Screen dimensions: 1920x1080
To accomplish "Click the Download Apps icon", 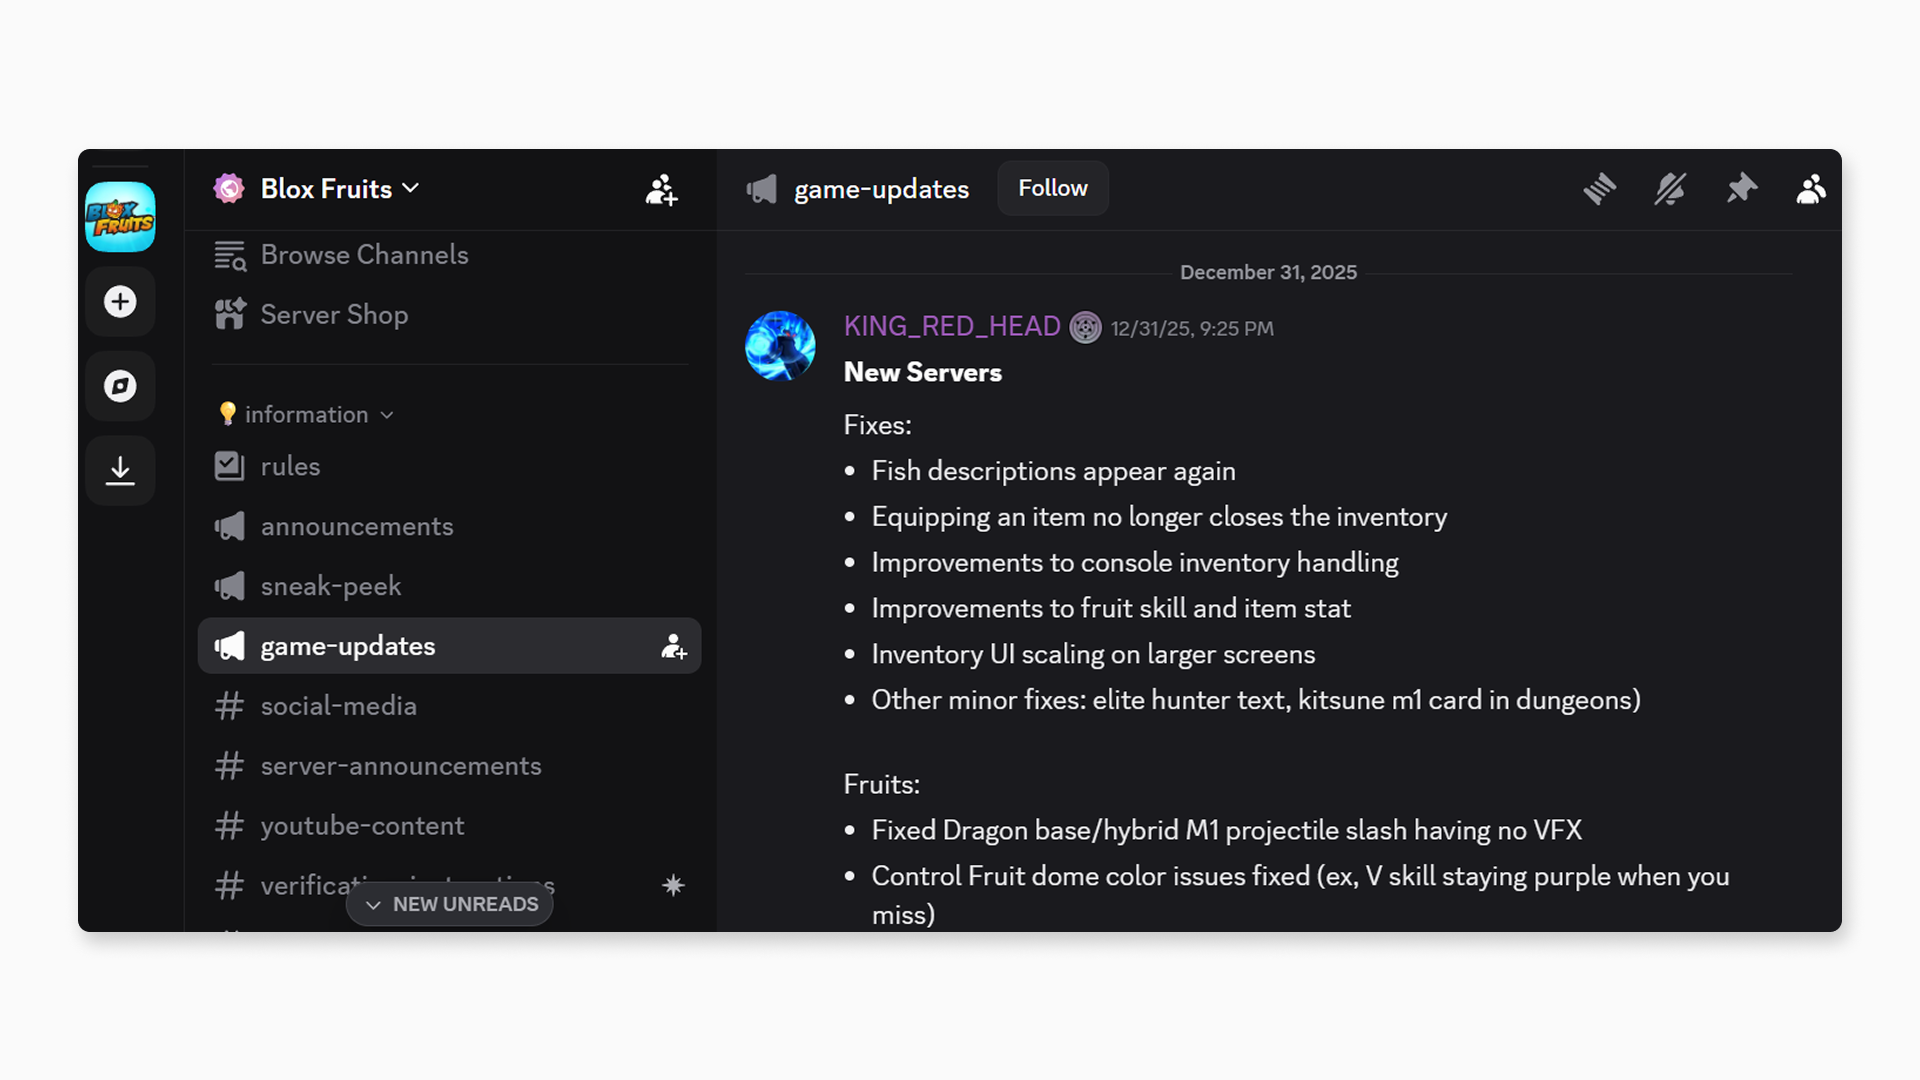I will point(120,470).
